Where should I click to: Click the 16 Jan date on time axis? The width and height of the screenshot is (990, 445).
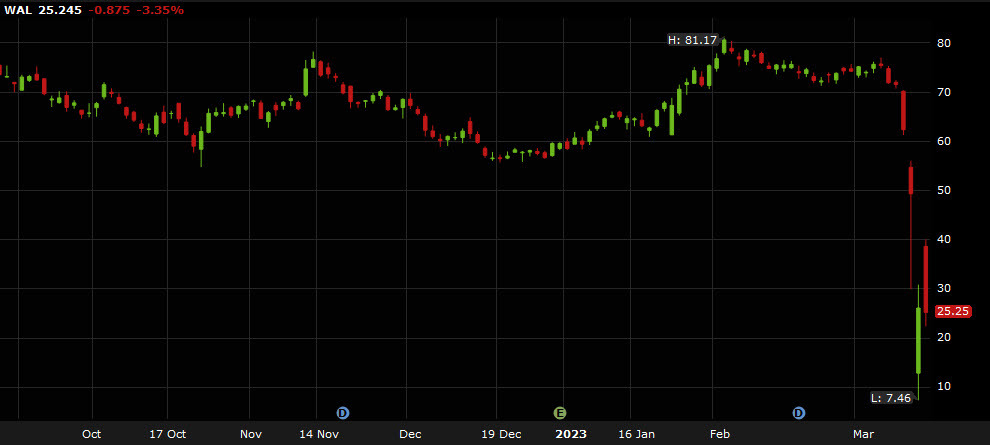pos(637,434)
